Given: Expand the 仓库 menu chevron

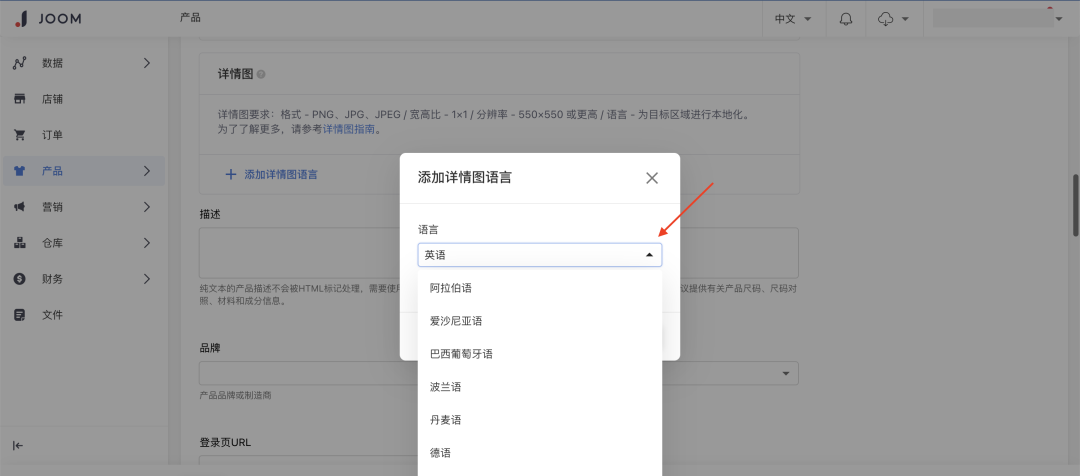Looking at the screenshot, I should tap(146, 242).
